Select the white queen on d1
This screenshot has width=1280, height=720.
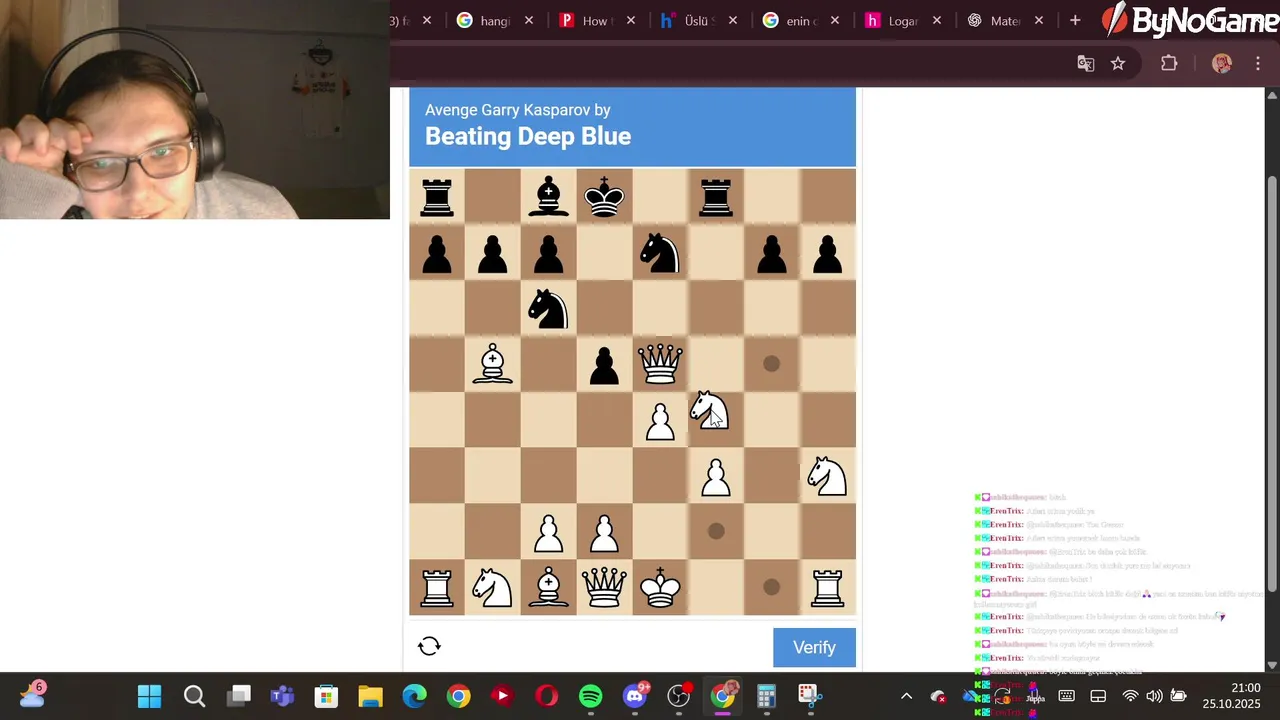pyautogui.click(x=604, y=588)
